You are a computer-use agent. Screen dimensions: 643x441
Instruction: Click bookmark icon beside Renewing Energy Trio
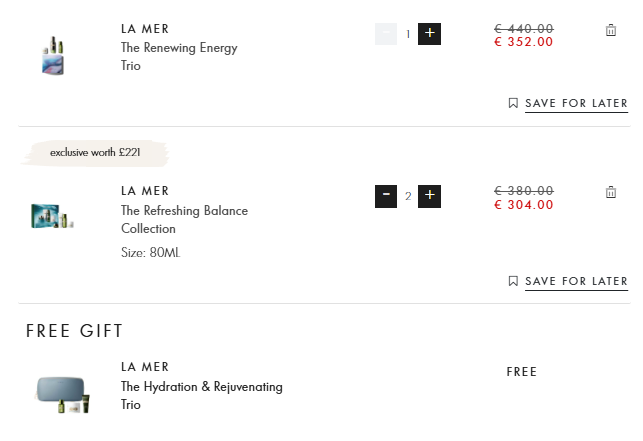click(x=513, y=103)
